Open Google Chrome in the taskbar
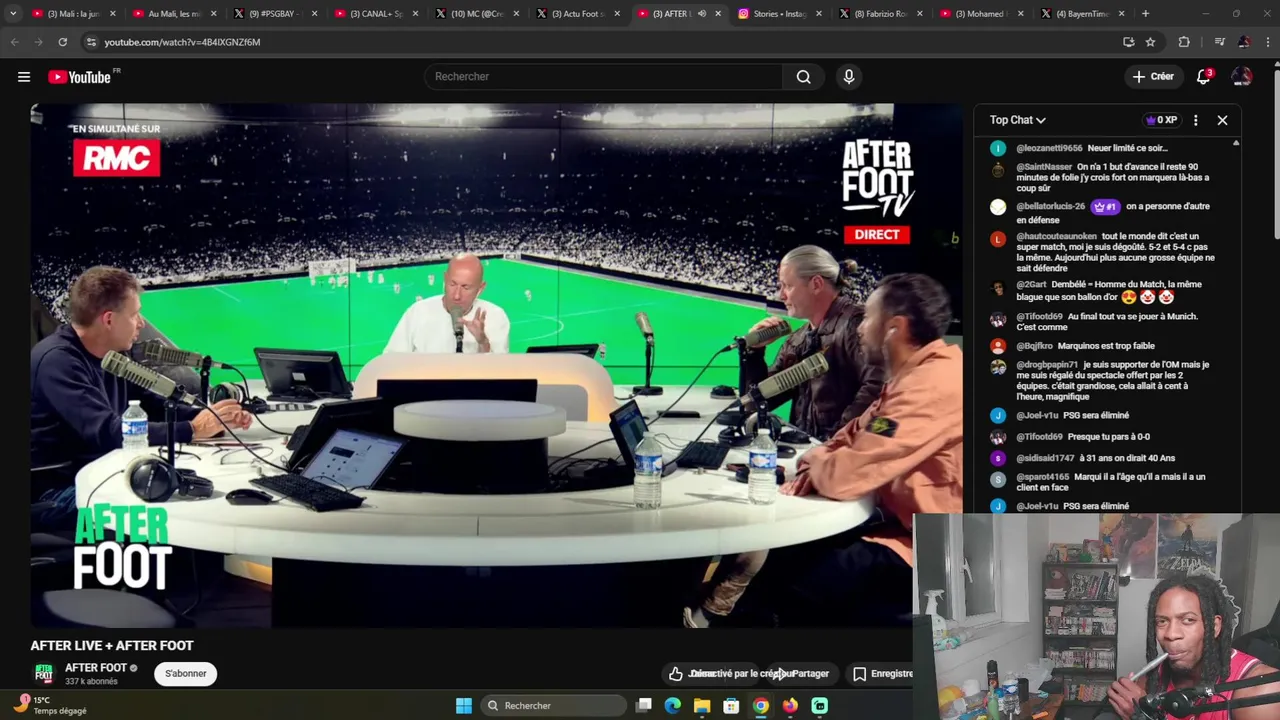Image resolution: width=1280 pixels, height=720 pixels. (761, 706)
